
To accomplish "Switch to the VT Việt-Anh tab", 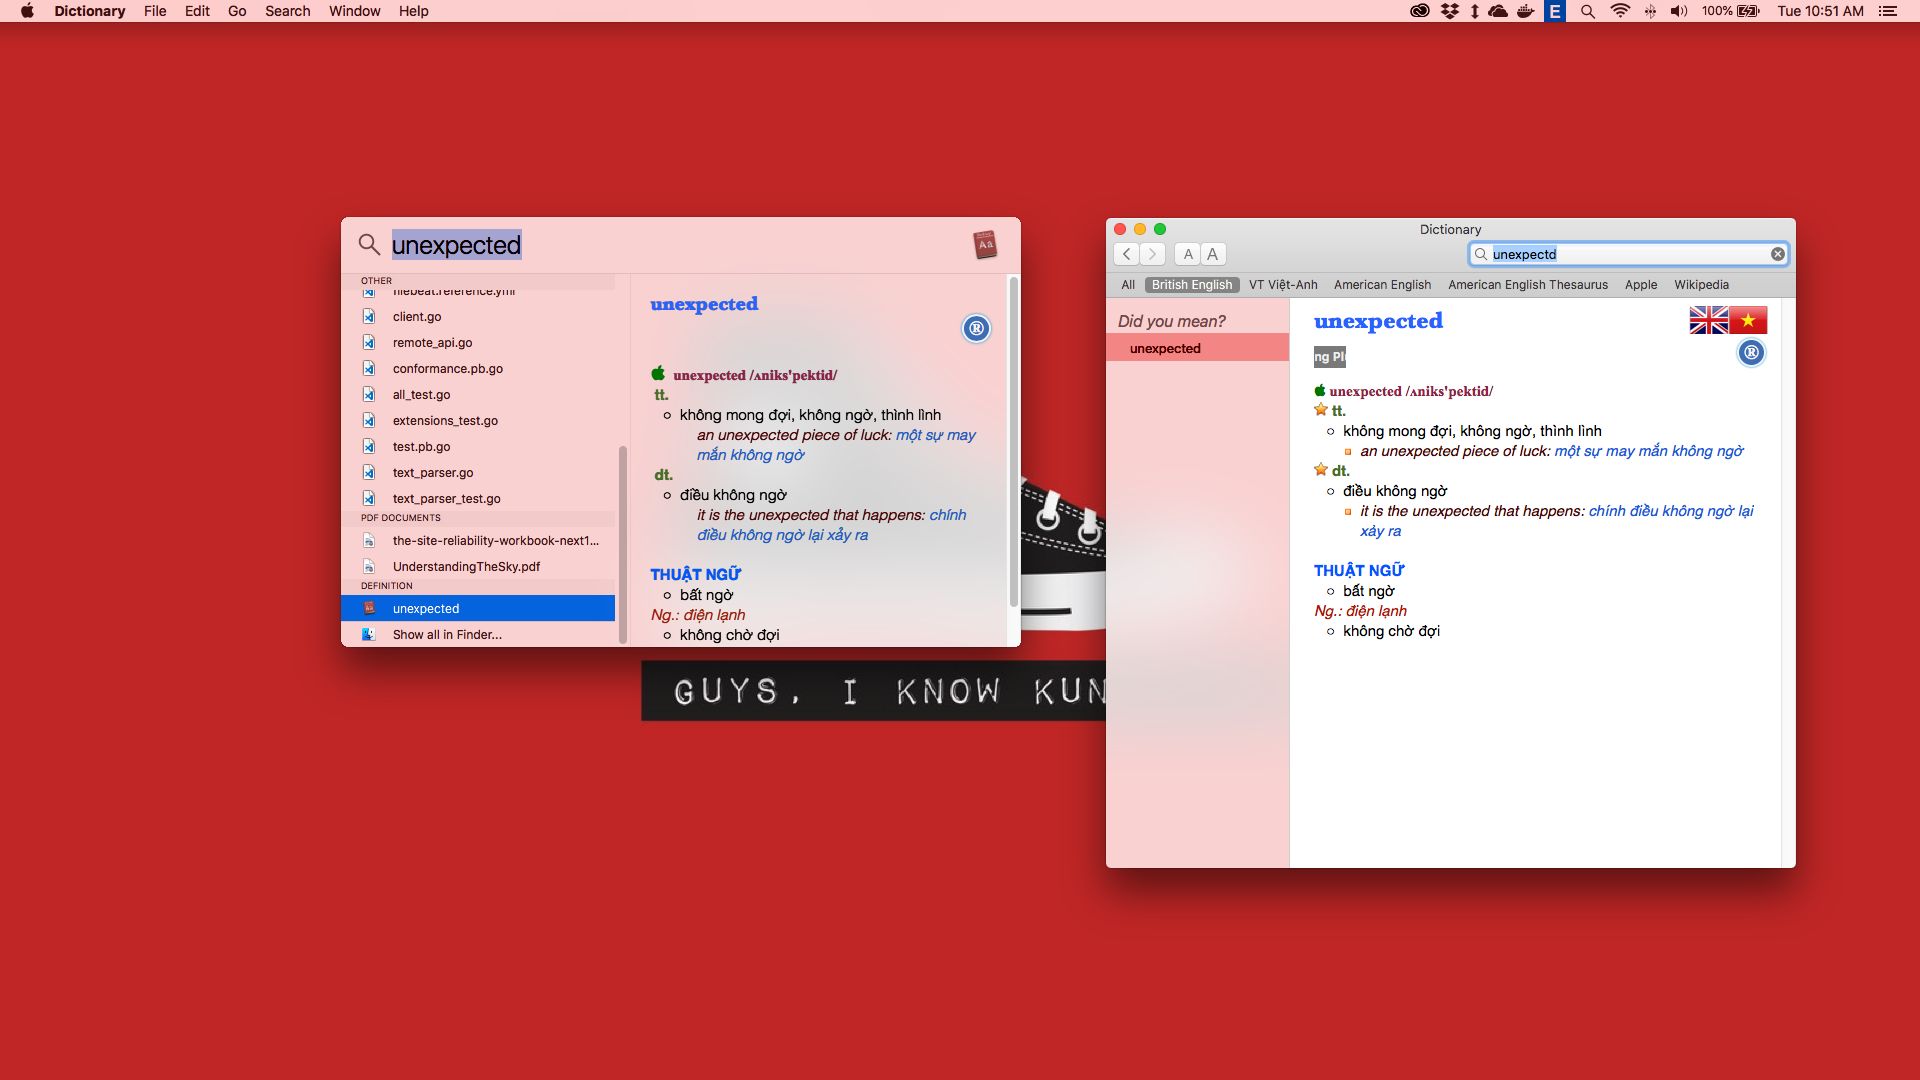I will tap(1282, 285).
